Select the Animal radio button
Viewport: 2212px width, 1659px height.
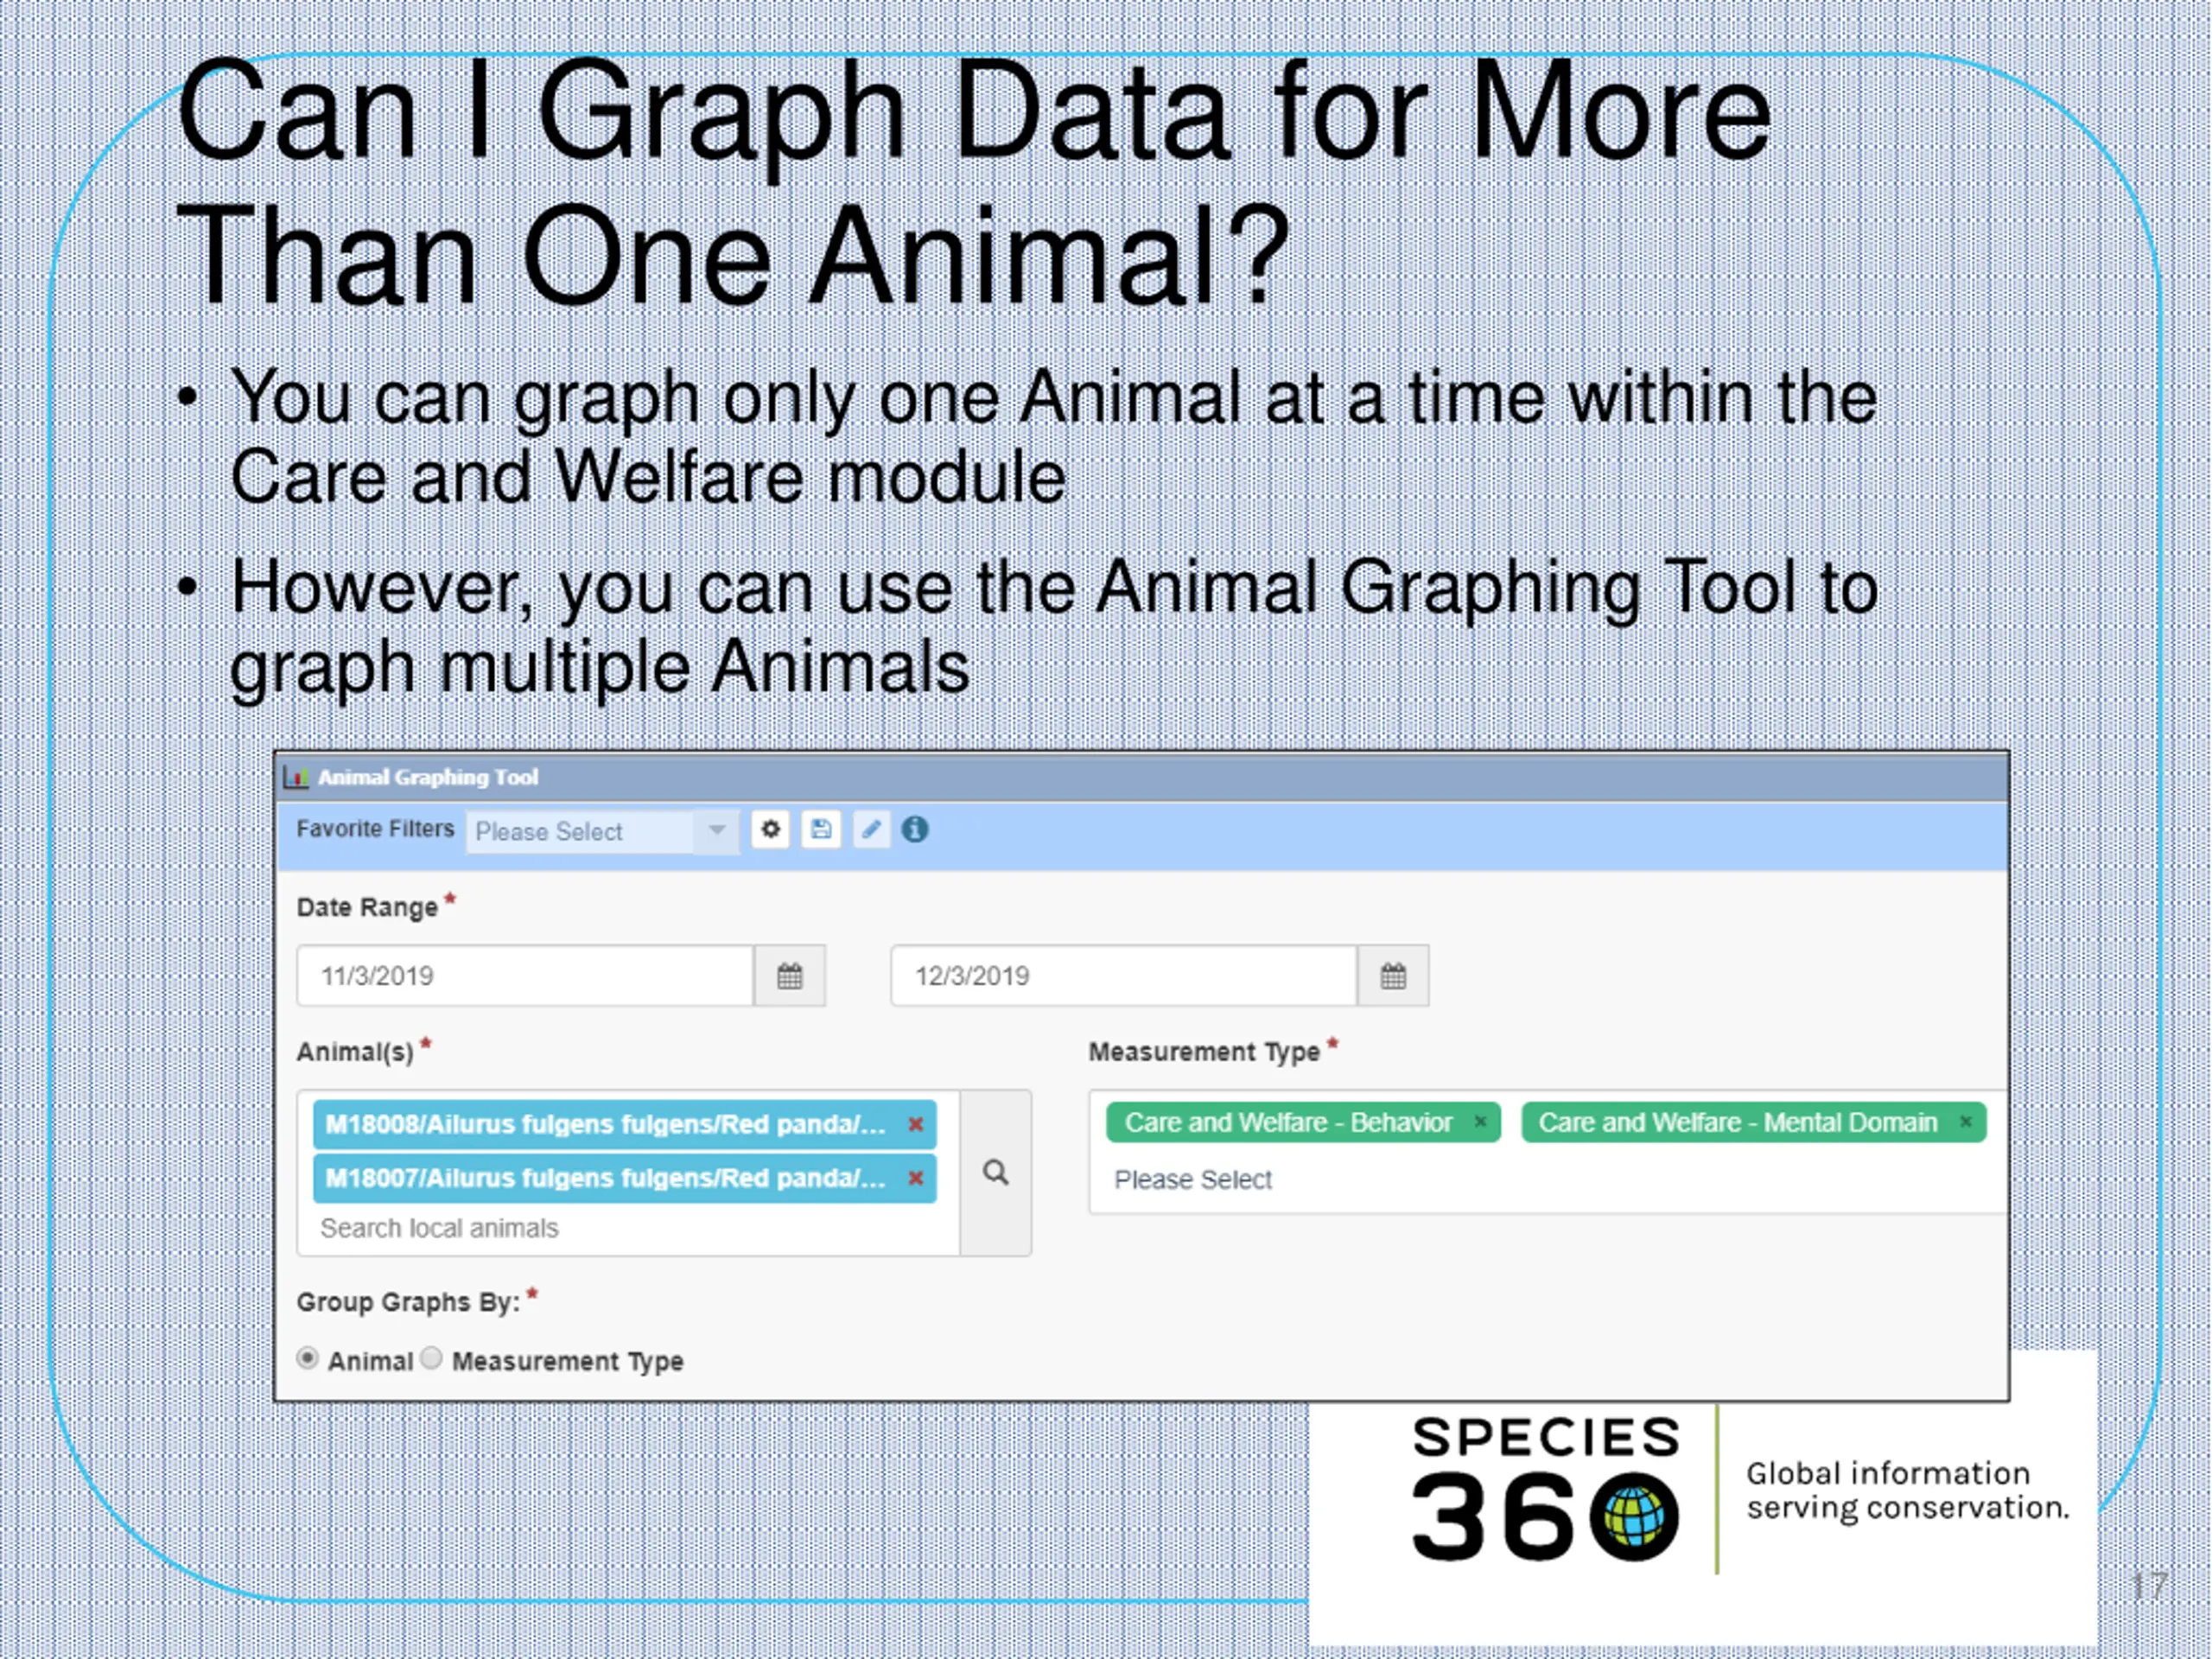pyautogui.click(x=308, y=1359)
